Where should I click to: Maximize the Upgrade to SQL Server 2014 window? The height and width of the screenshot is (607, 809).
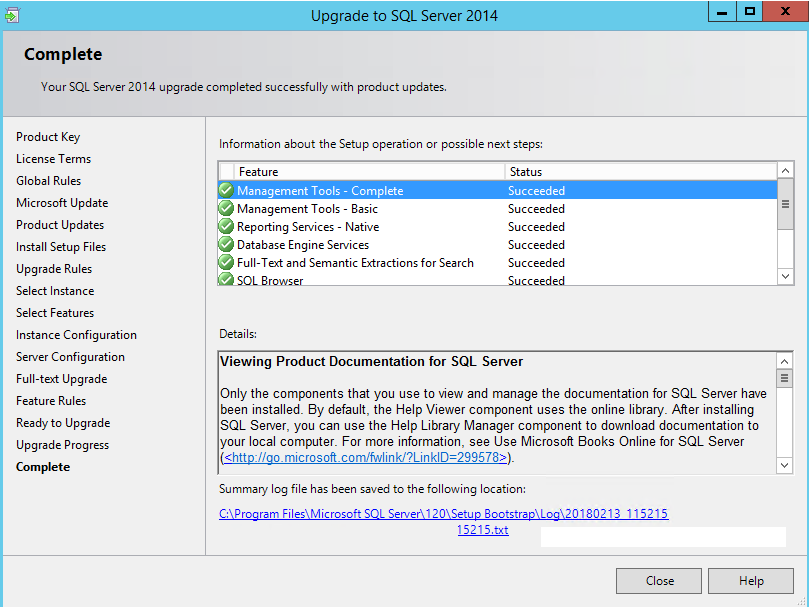pyautogui.click(x=750, y=11)
